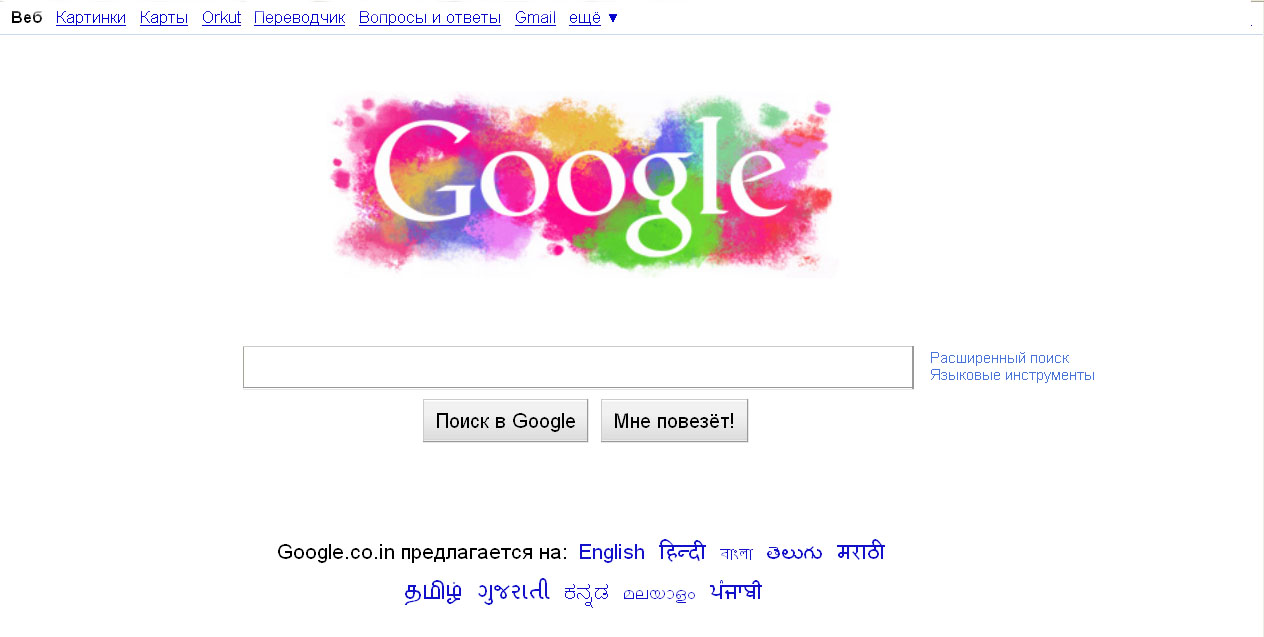Focus the Google search input field
The image size is (1264, 637).
click(x=578, y=367)
